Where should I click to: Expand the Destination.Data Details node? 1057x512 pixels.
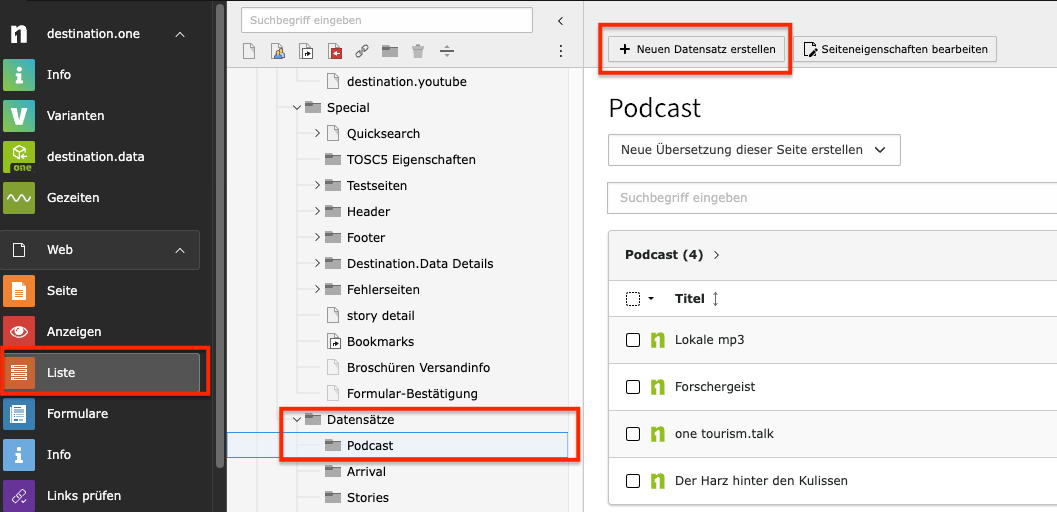point(317,263)
